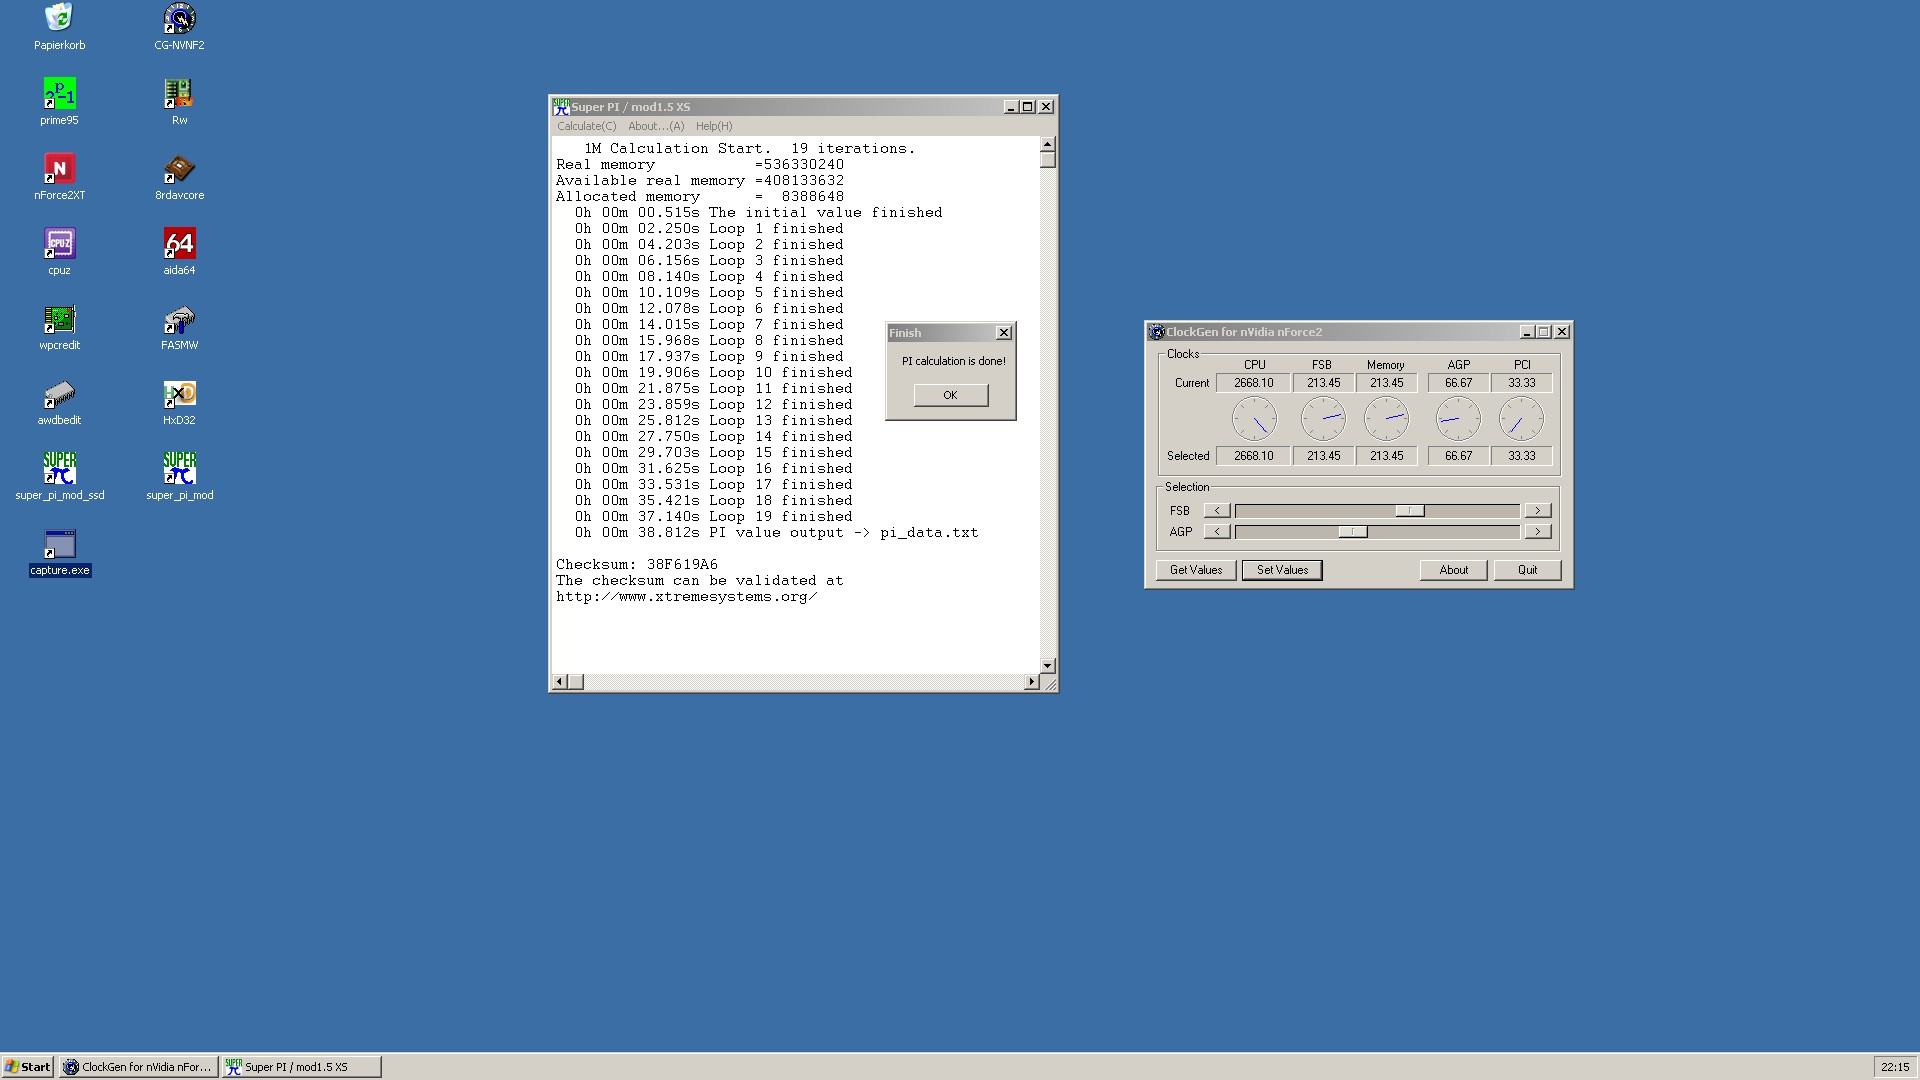Click the Super PI horizontal scroll right arrow
Screen dimensions: 1920x1080
coord(1031,682)
